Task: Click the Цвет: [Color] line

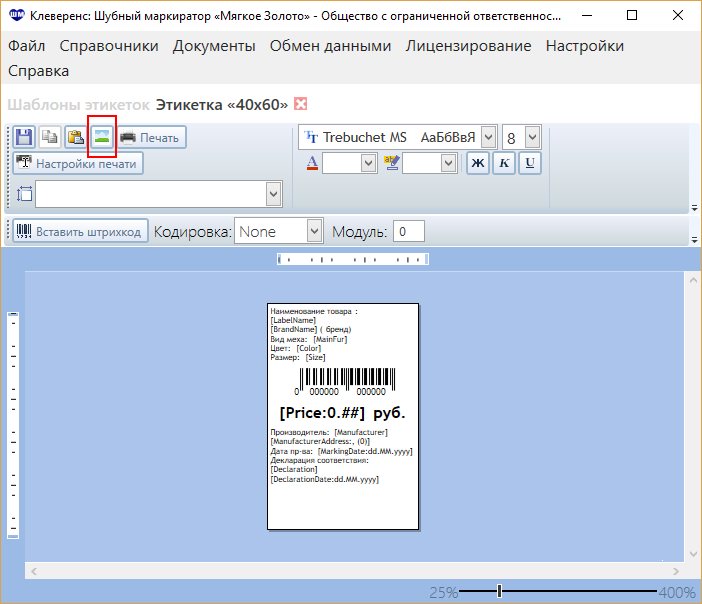Action: (x=295, y=348)
